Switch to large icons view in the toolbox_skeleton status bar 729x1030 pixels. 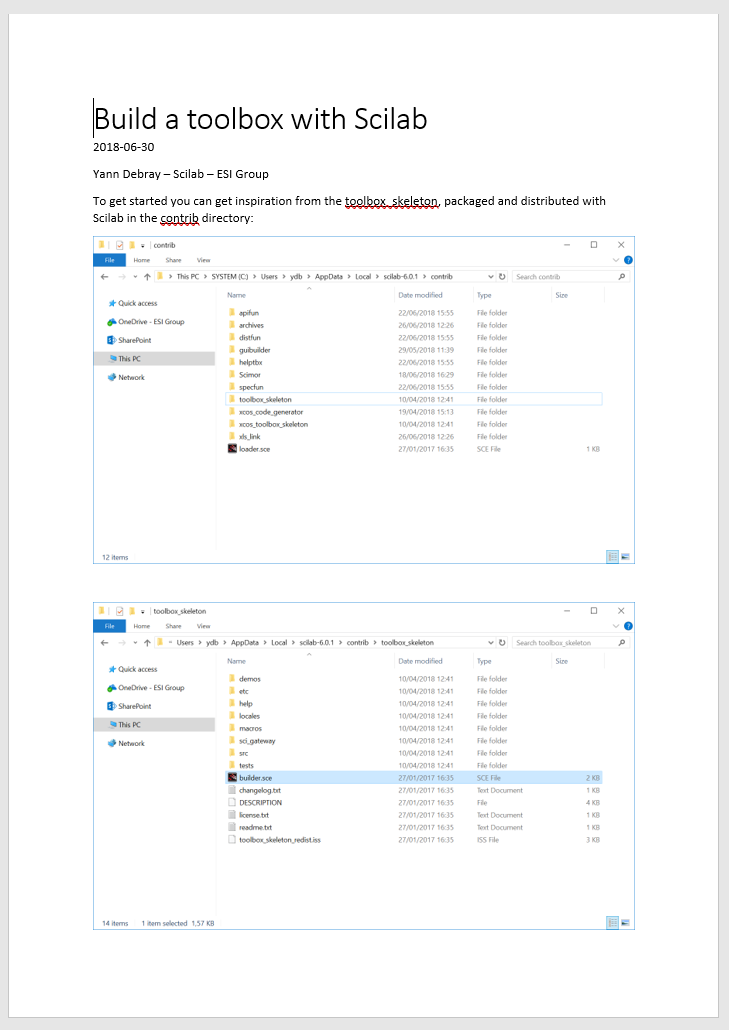point(626,923)
